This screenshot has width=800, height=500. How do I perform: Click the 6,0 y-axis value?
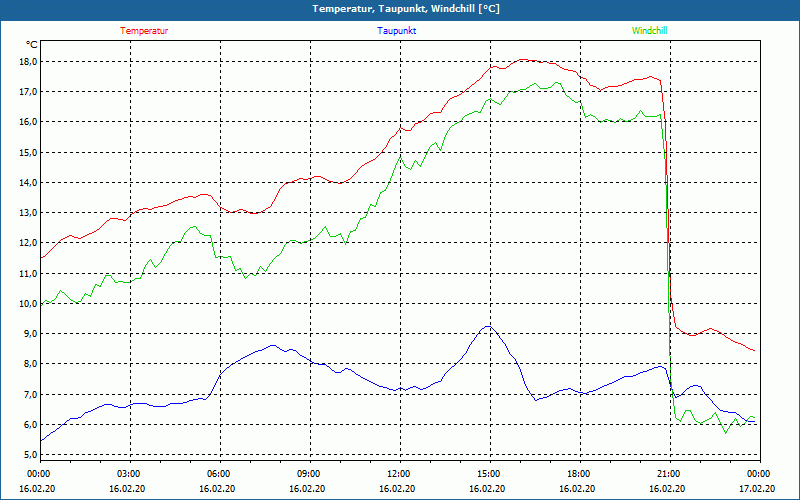(31, 424)
